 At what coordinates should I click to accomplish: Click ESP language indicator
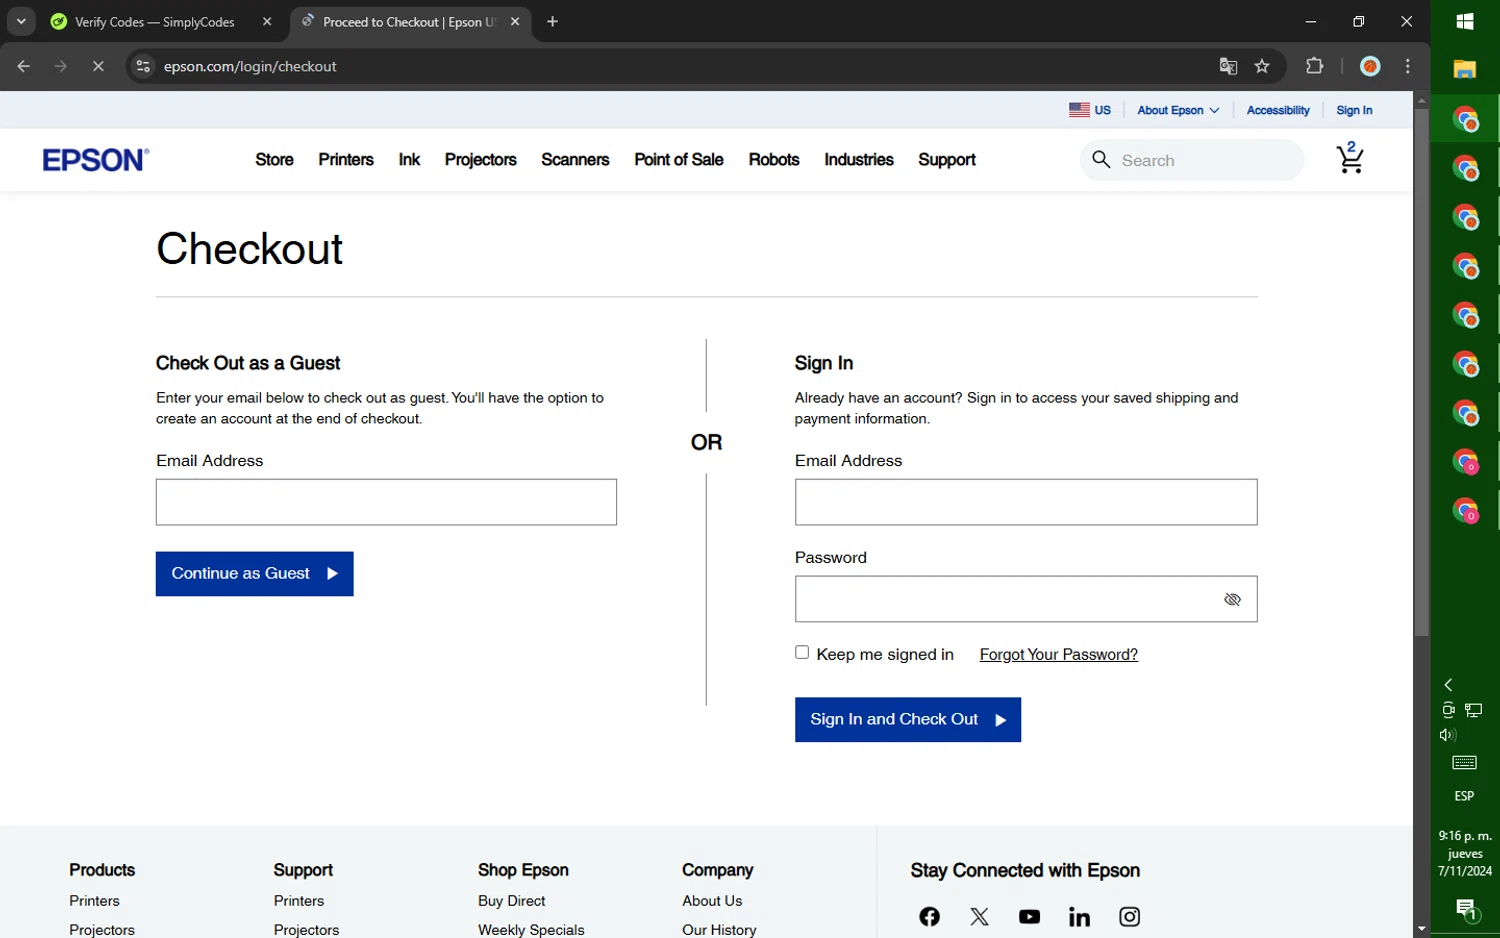(x=1464, y=796)
